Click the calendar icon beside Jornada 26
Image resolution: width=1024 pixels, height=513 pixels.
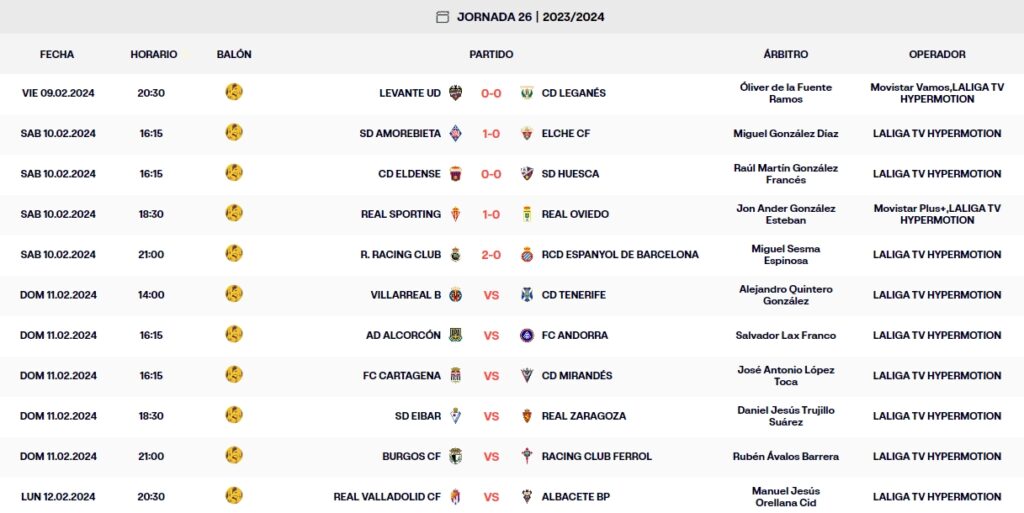[x=443, y=17]
